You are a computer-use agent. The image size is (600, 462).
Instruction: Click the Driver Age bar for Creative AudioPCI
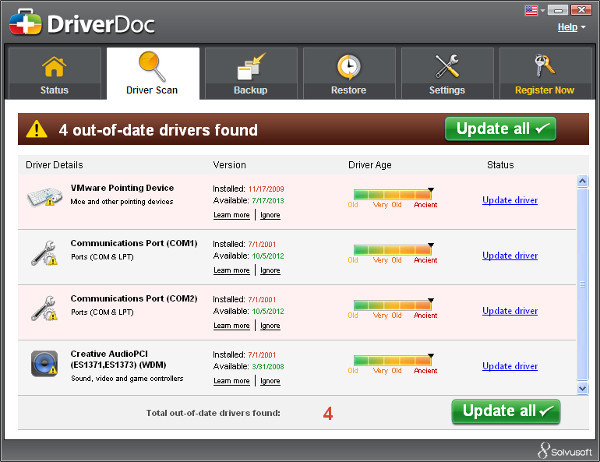point(392,359)
